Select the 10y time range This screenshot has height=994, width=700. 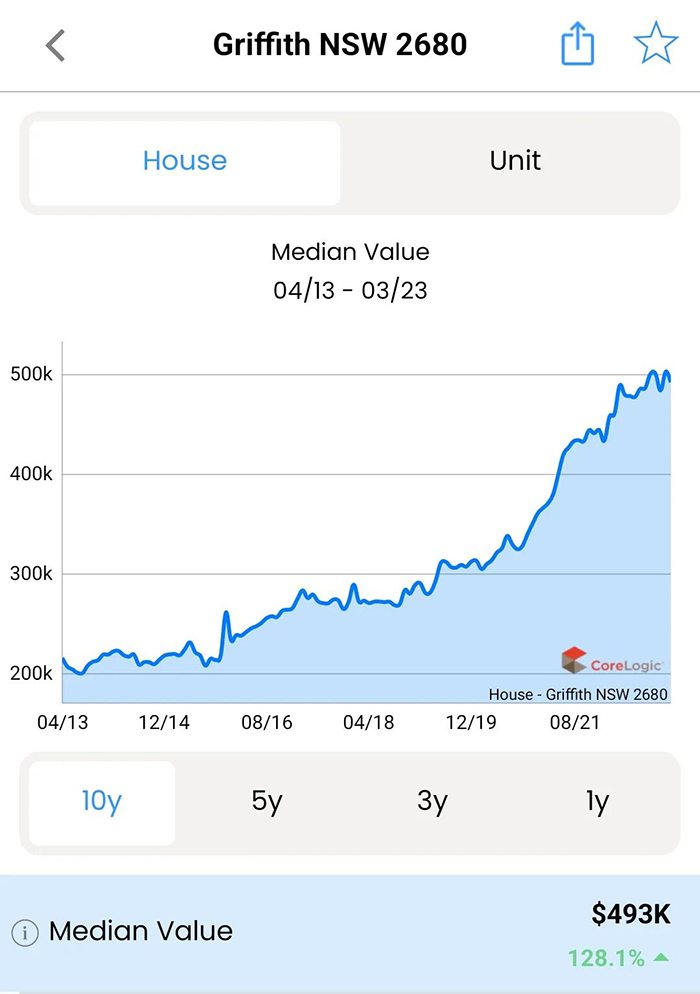coord(101,803)
